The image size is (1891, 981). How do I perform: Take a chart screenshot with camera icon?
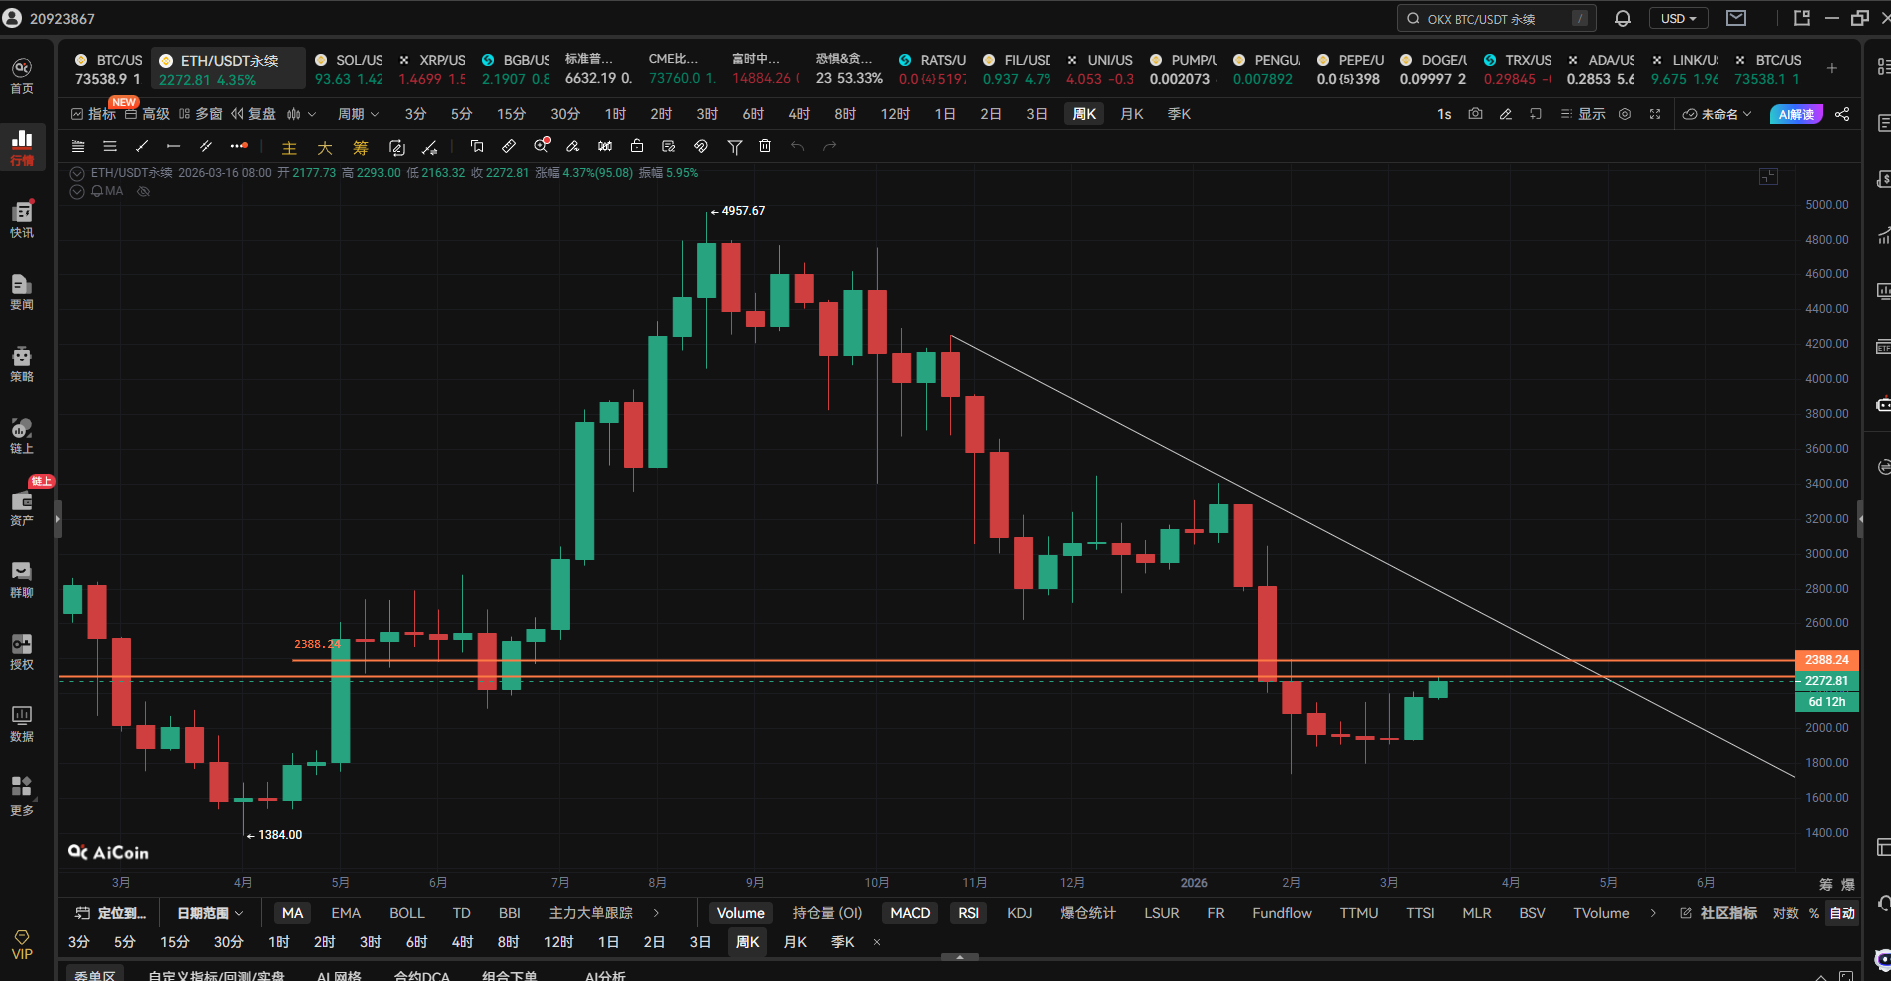point(1475,114)
